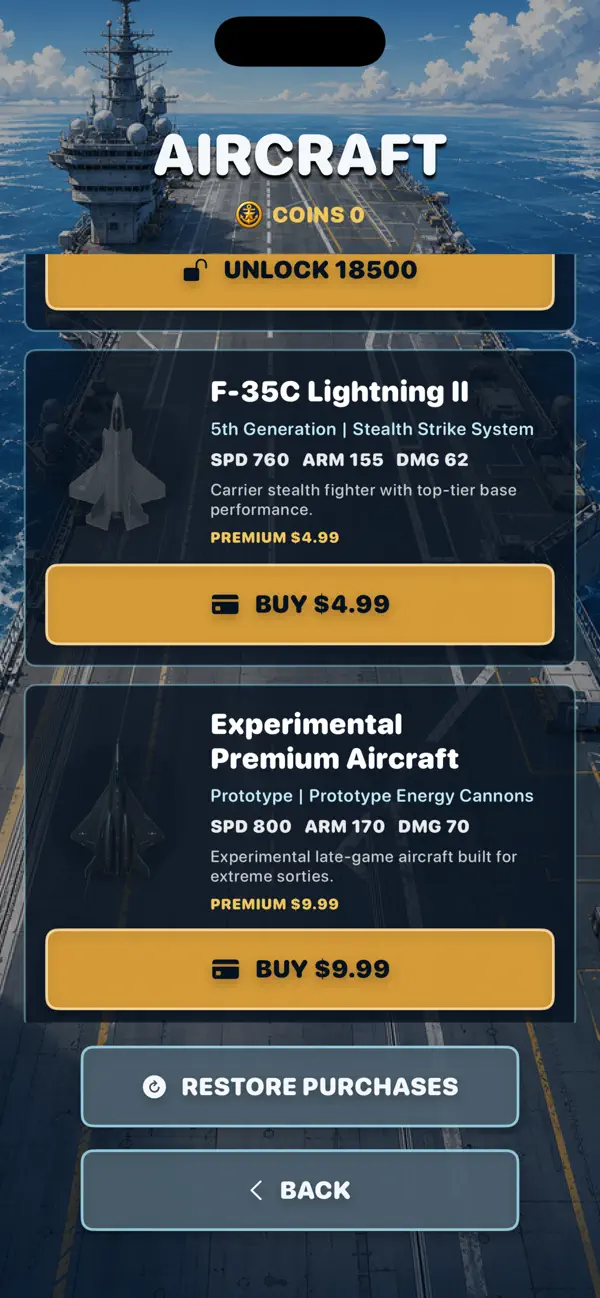The image size is (600, 1298).
Task: Click the PREMIUM $4.99 price label
Action: tap(275, 538)
